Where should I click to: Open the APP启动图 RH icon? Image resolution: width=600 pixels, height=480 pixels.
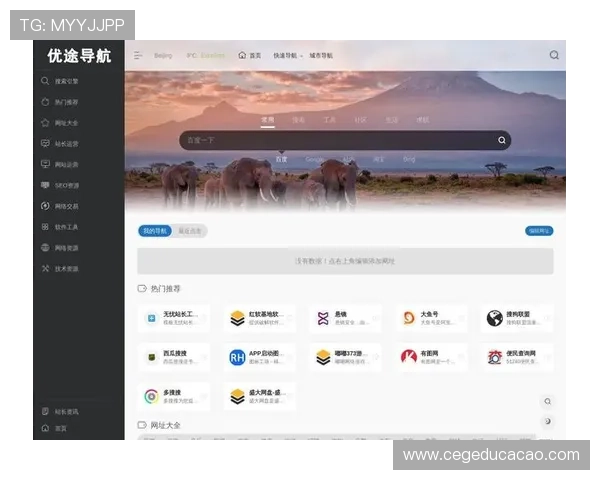237,357
